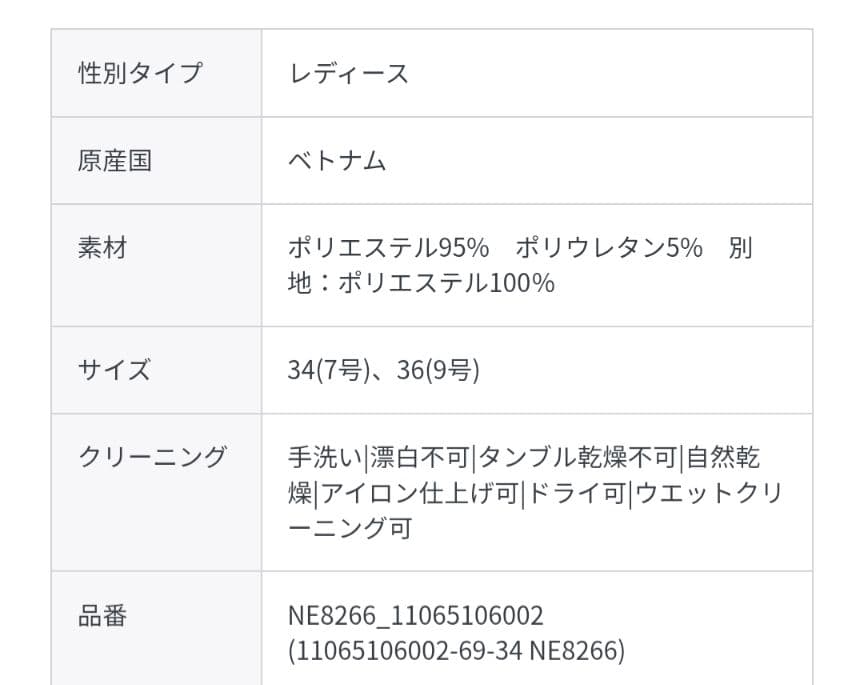The height and width of the screenshot is (685, 864).
Task: Click the 性別タイプ row label
Action: pyautogui.click(x=140, y=73)
